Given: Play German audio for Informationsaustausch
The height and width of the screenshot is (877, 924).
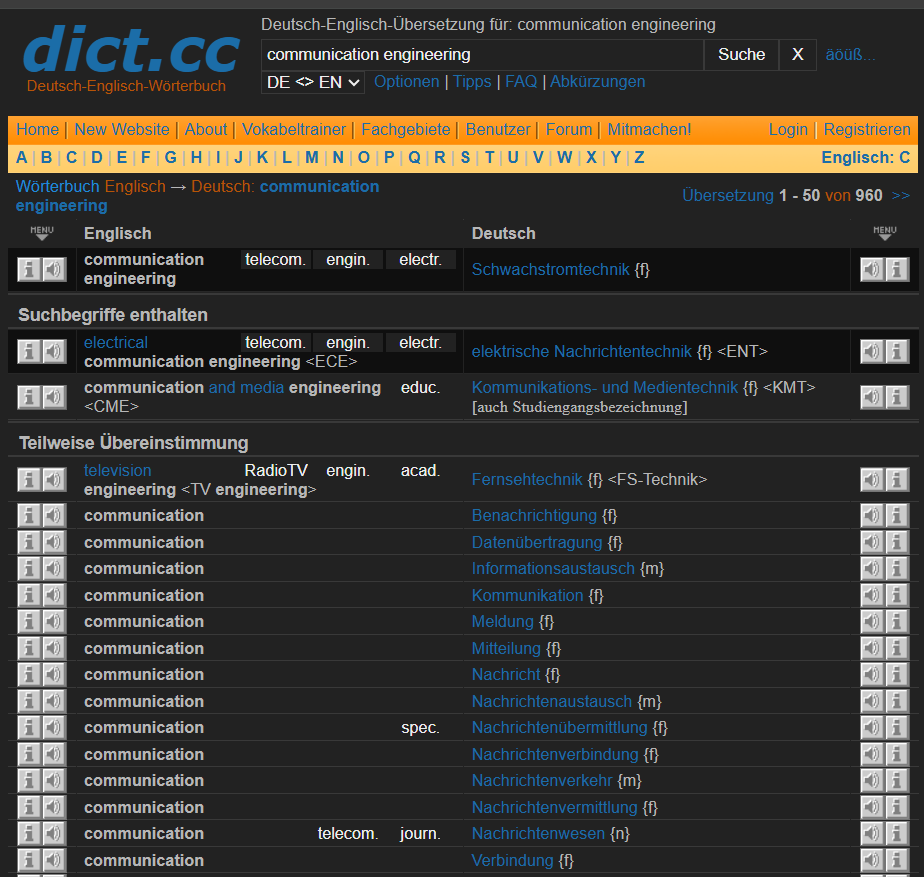Looking at the screenshot, I should [x=872, y=568].
